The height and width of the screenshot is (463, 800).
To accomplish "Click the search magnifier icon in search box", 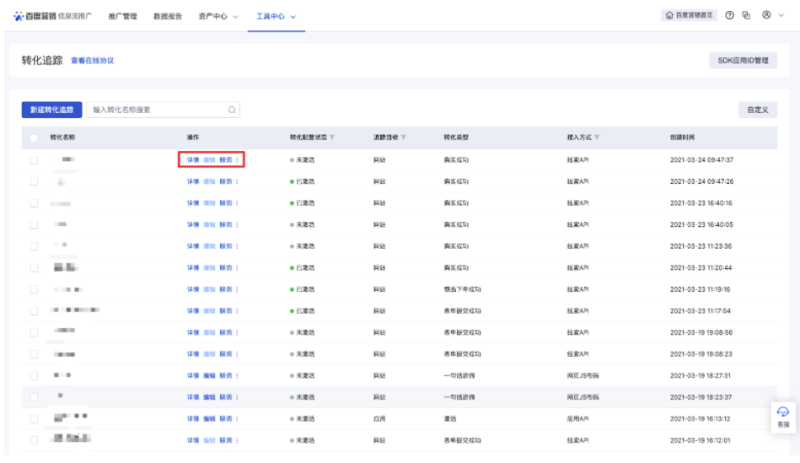I will tap(232, 110).
